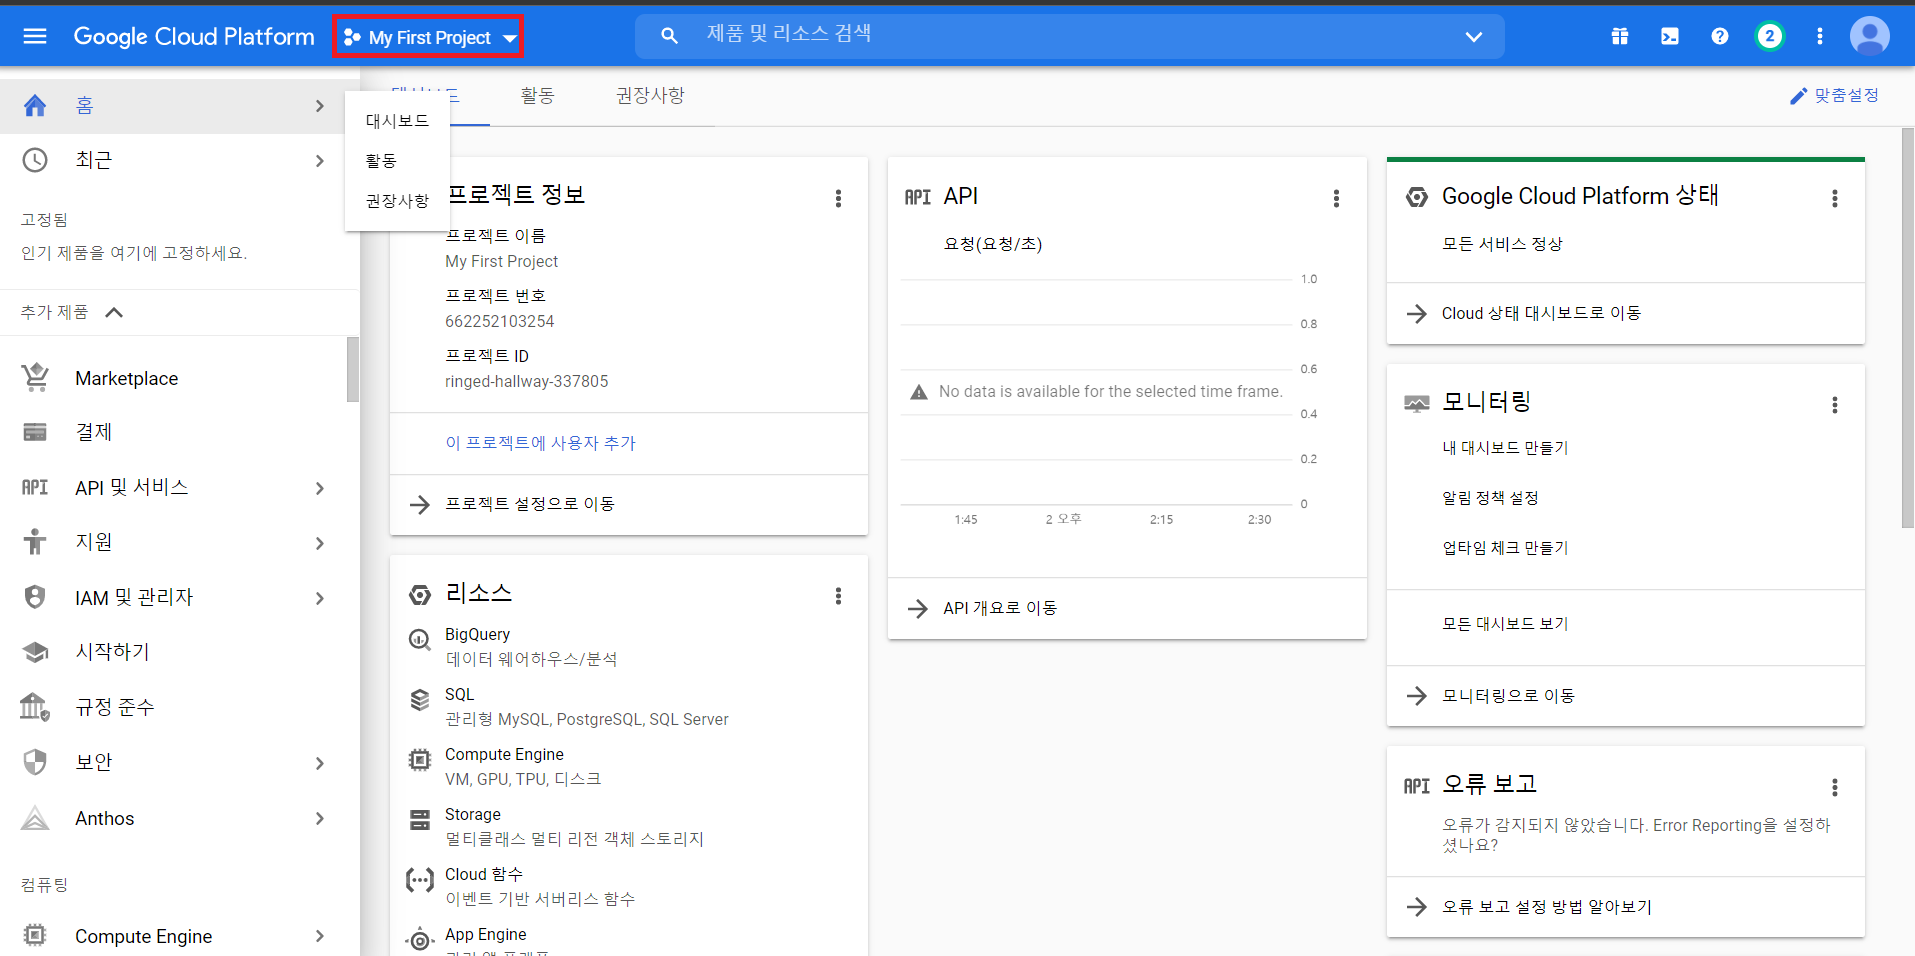Open the My First Project selector dropdown

428,37
